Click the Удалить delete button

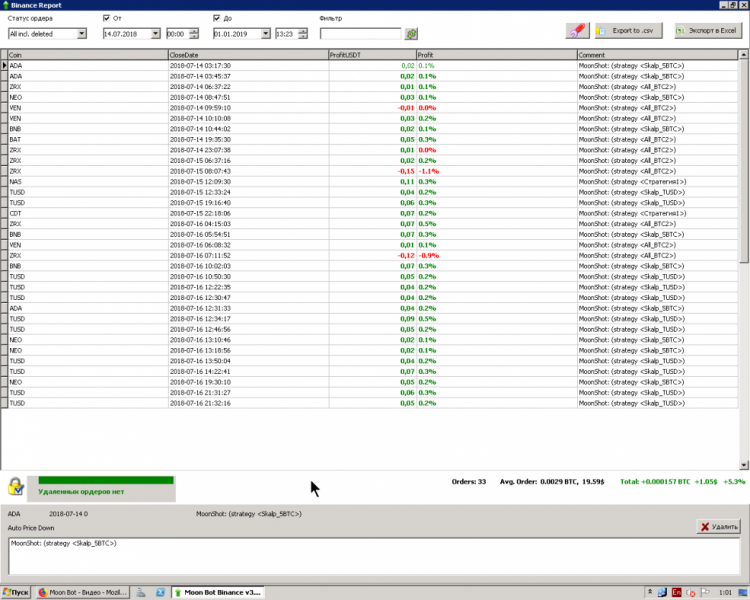(718, 527)
